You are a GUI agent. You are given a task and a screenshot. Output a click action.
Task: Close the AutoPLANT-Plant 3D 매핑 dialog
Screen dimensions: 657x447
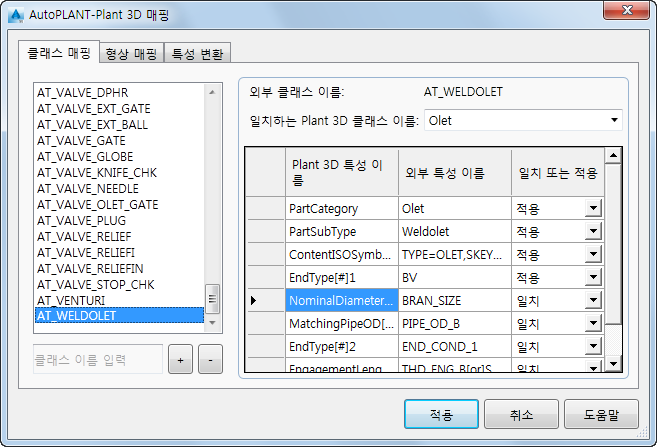pyautogui.click(x=626, y=10)
